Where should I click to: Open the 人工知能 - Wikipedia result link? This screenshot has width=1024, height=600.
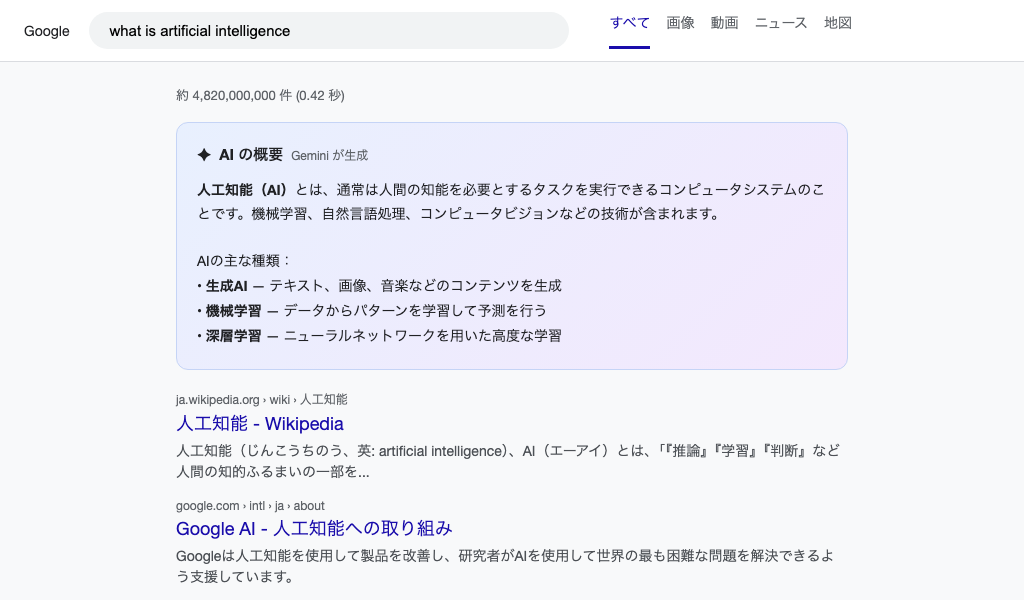[x=260, y=424]
